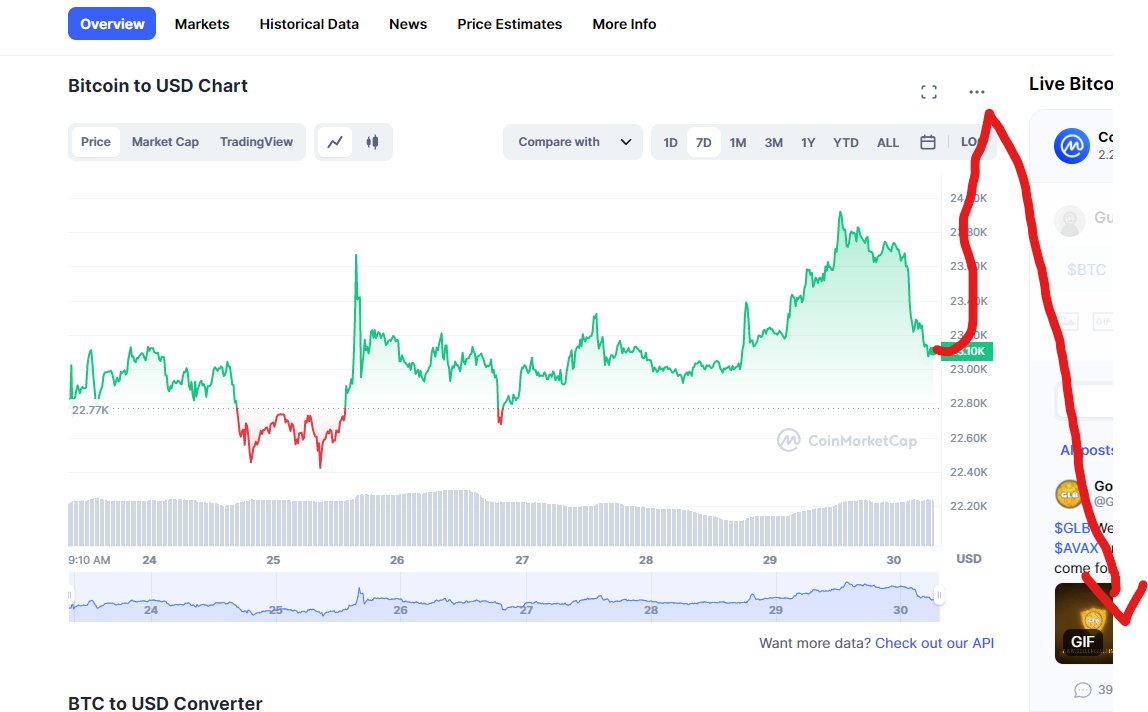Click the BTC to USD Converter heading
The width and height of the screenshot is (1148, 712).
tap(165, 703)
